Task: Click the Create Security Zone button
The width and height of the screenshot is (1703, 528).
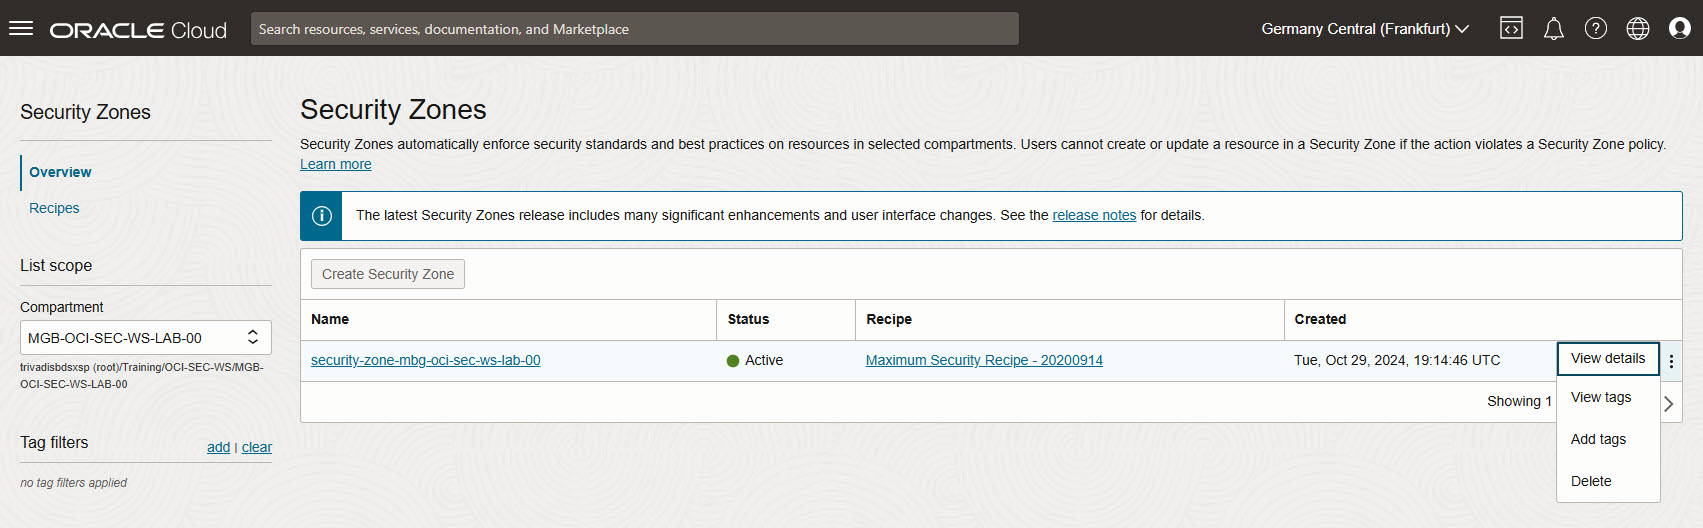Action: point(388,274)
